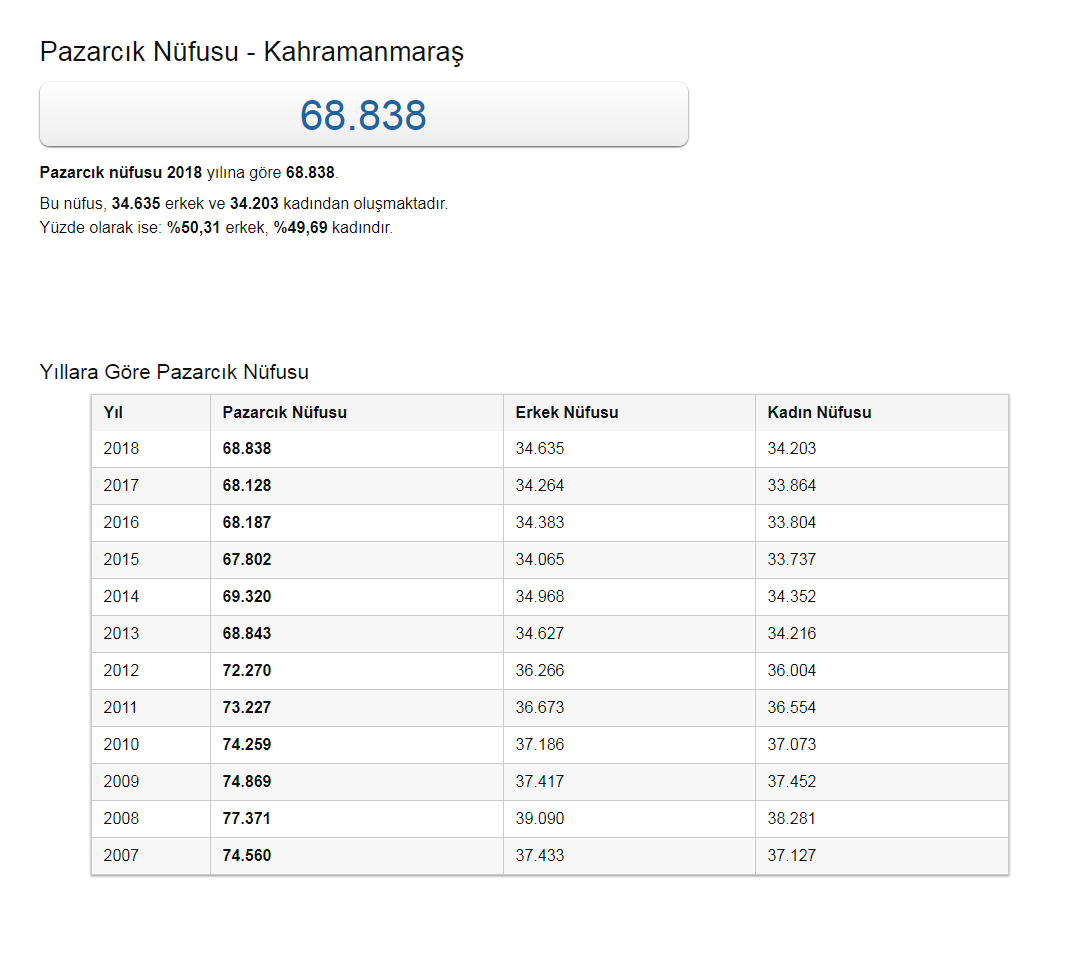This screenshot has width=1080, height=970.
Task: Click male population 34.635 in table
Action: point(540,448)
